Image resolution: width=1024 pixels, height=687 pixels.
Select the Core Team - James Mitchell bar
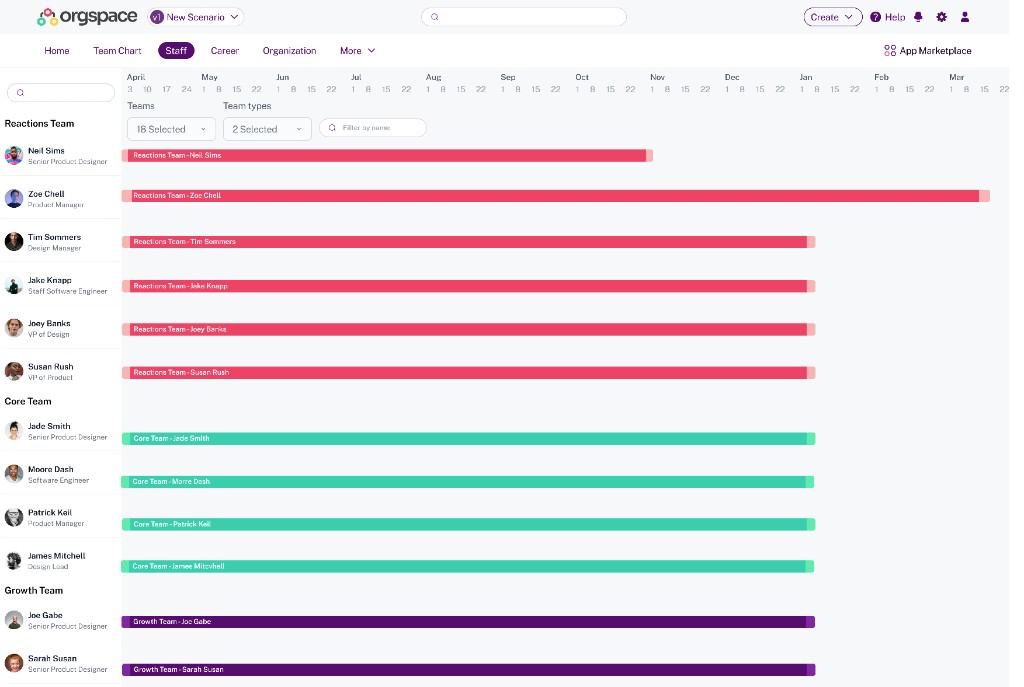pyautogui.click(x=468, y=566)
